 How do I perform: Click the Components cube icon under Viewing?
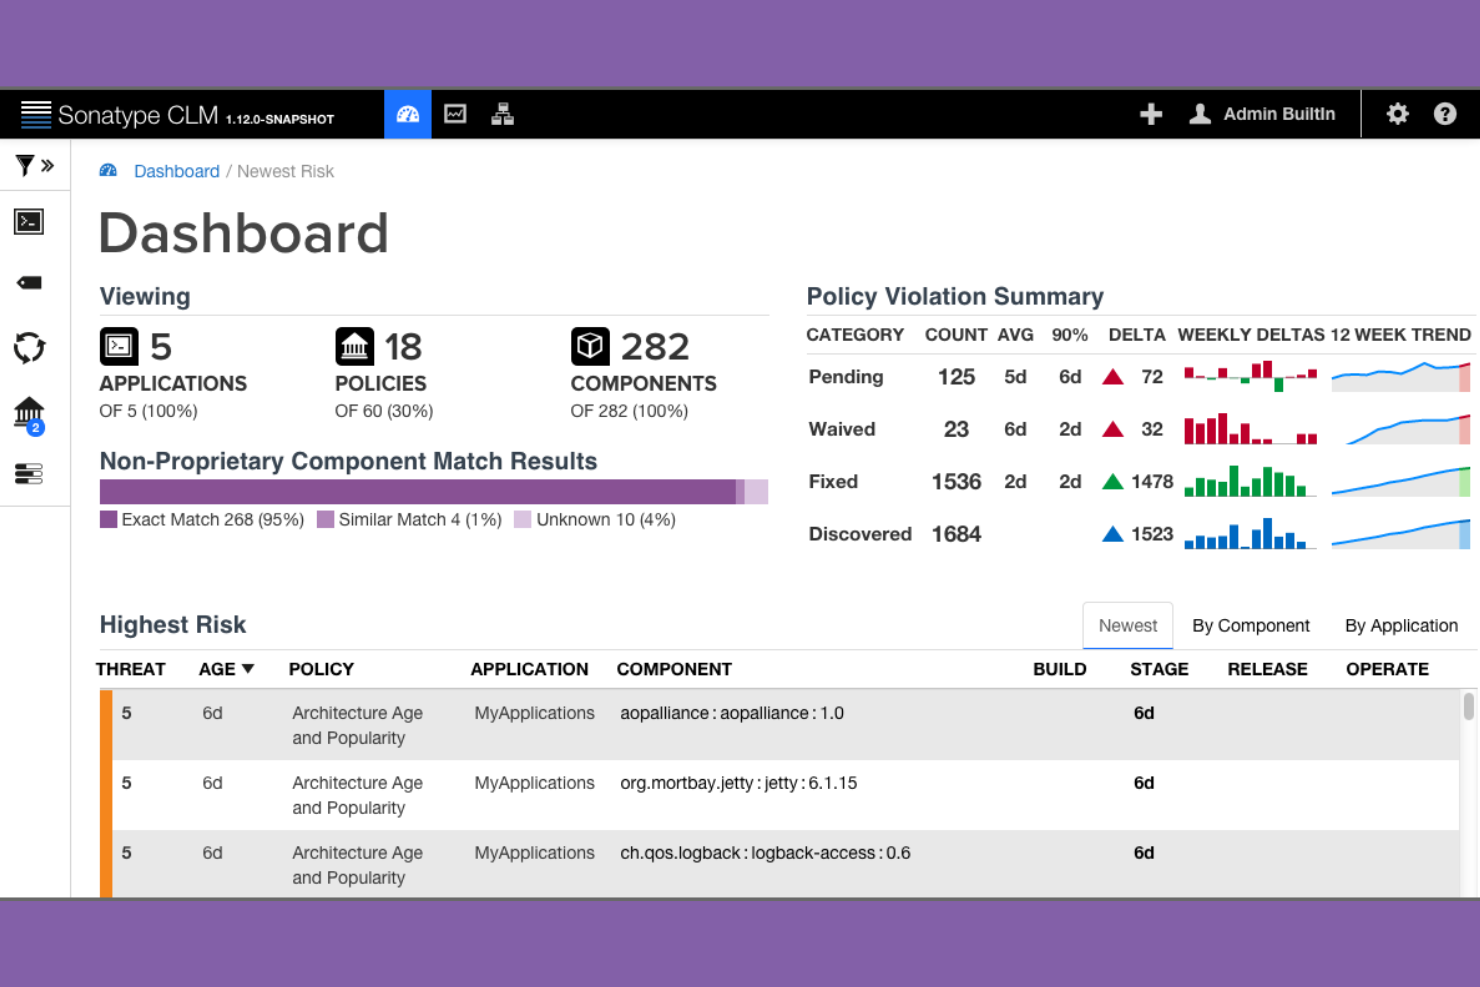point(590,347)
